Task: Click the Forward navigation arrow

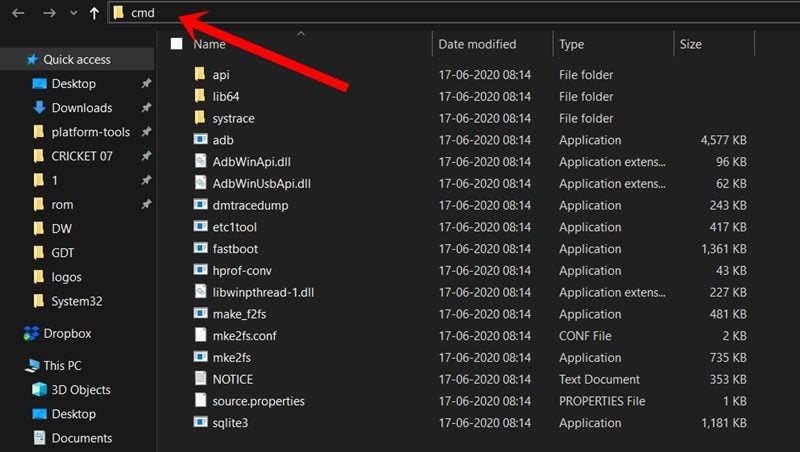Action: [48, 13]
